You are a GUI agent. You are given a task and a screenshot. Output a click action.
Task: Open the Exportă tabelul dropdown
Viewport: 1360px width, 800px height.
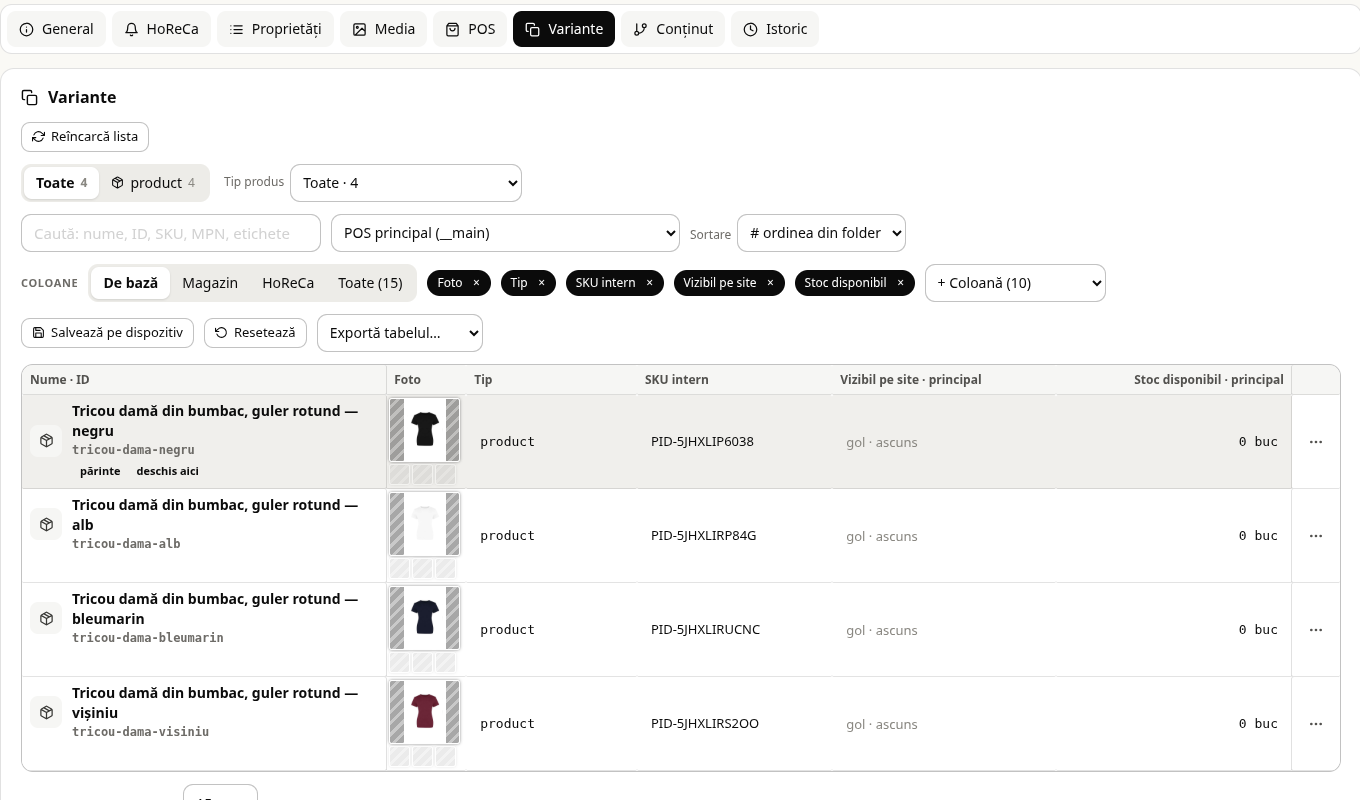coord(400,333)
